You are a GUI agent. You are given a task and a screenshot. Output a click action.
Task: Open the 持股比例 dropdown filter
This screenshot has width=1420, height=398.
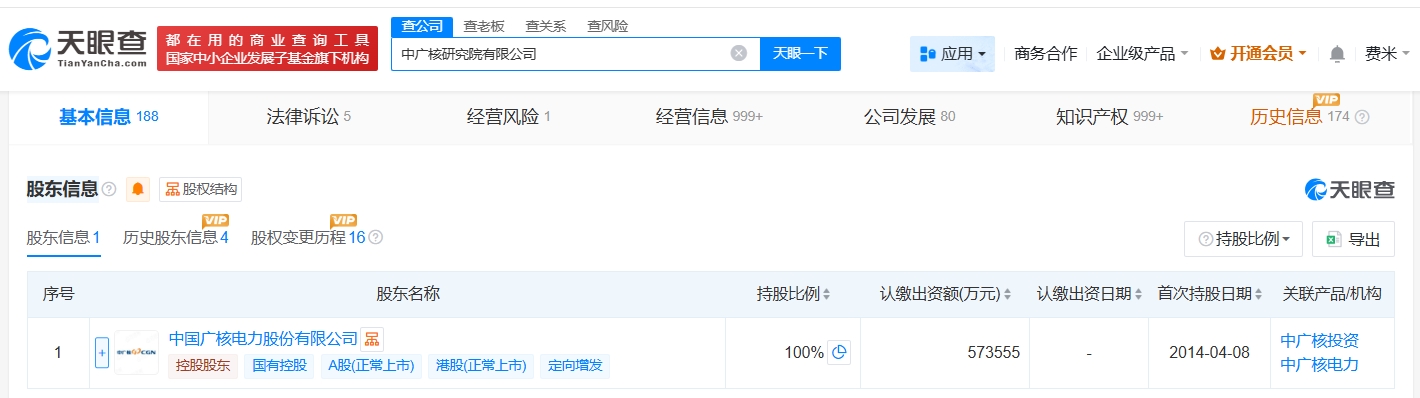point(1243,239)
